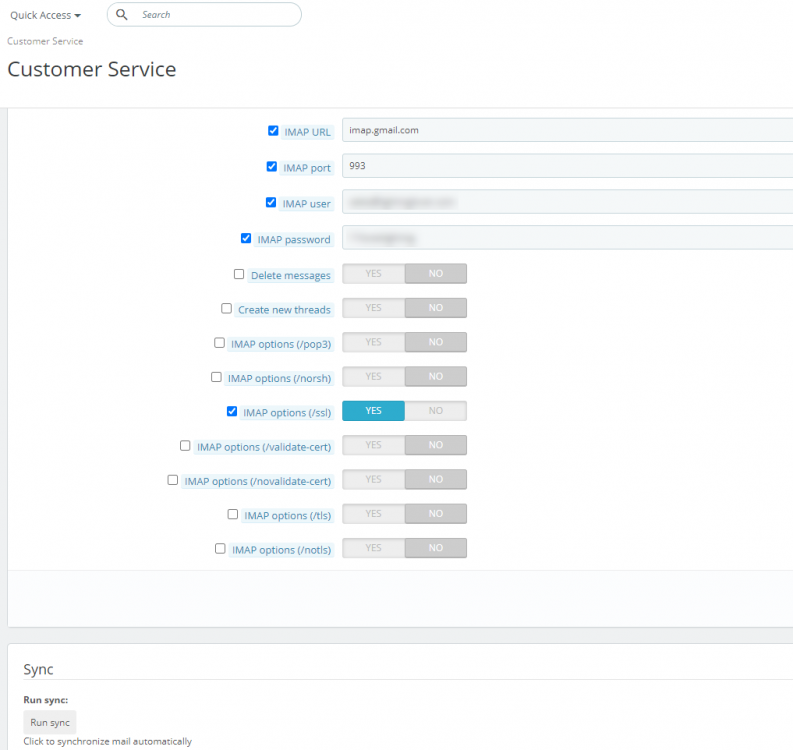Edit the IMAP URL field imap.gmail.com

(567, 130)
